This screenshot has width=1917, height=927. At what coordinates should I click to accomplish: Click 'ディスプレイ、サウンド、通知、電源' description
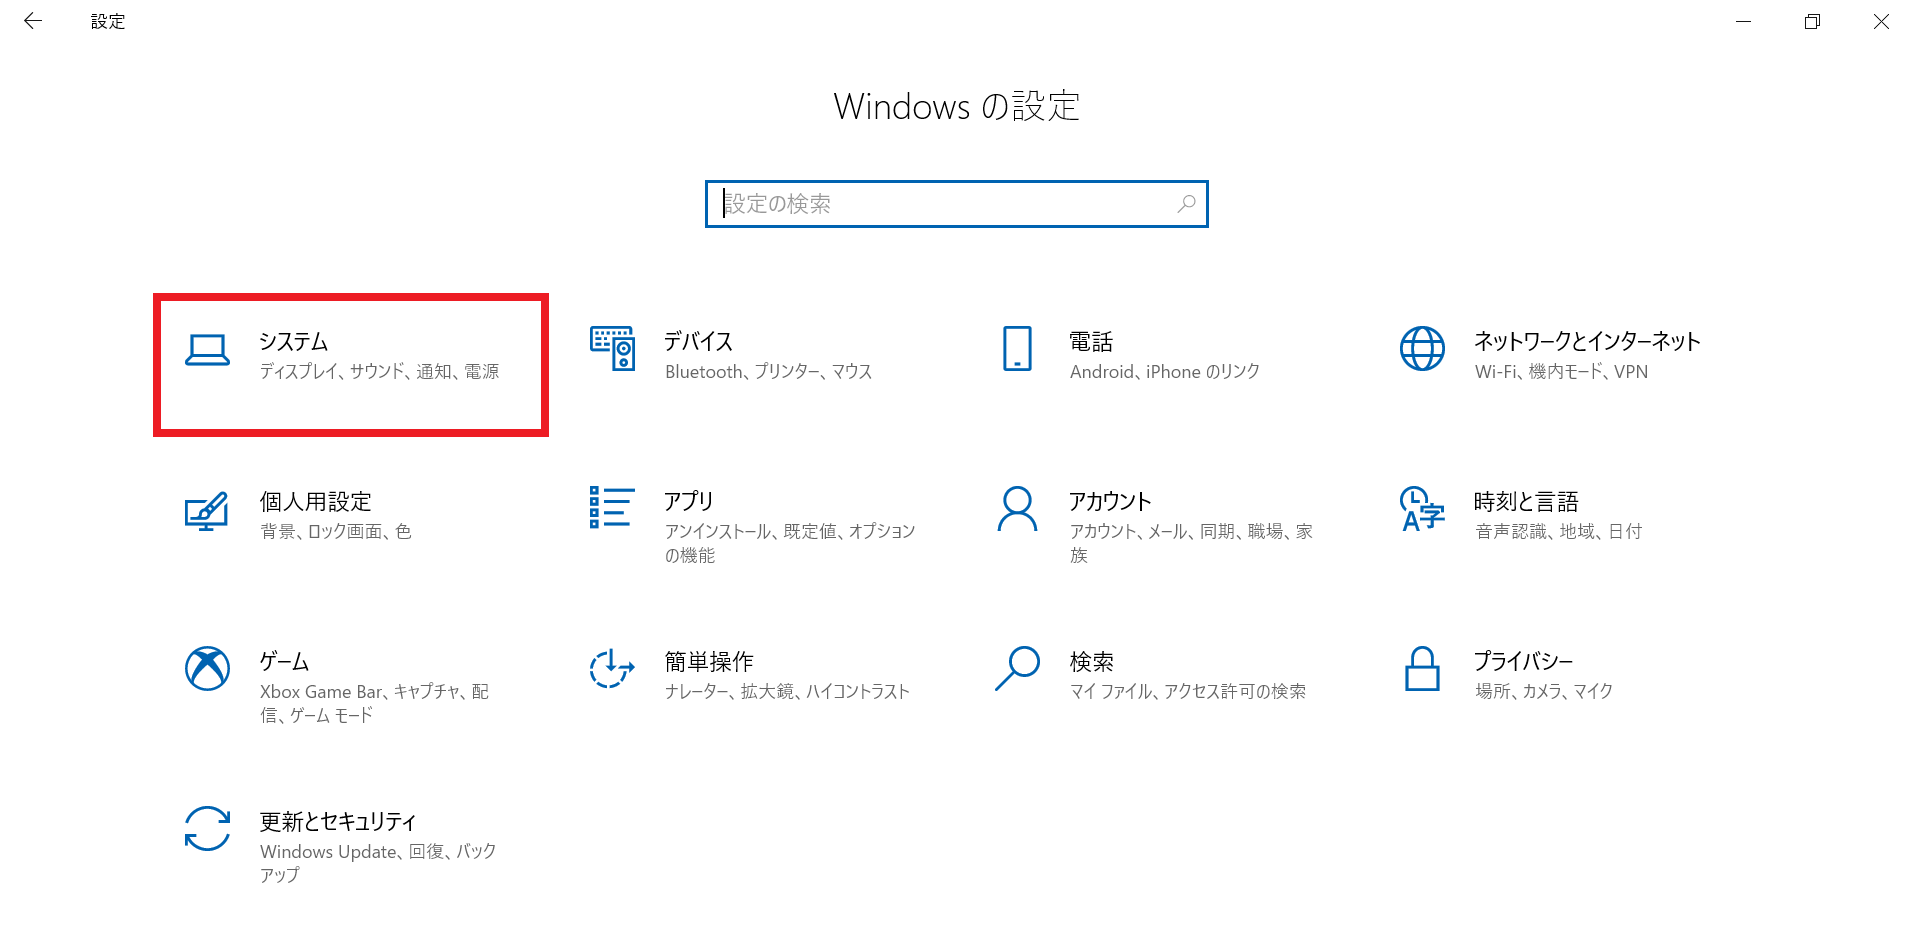tap(379, 372)
